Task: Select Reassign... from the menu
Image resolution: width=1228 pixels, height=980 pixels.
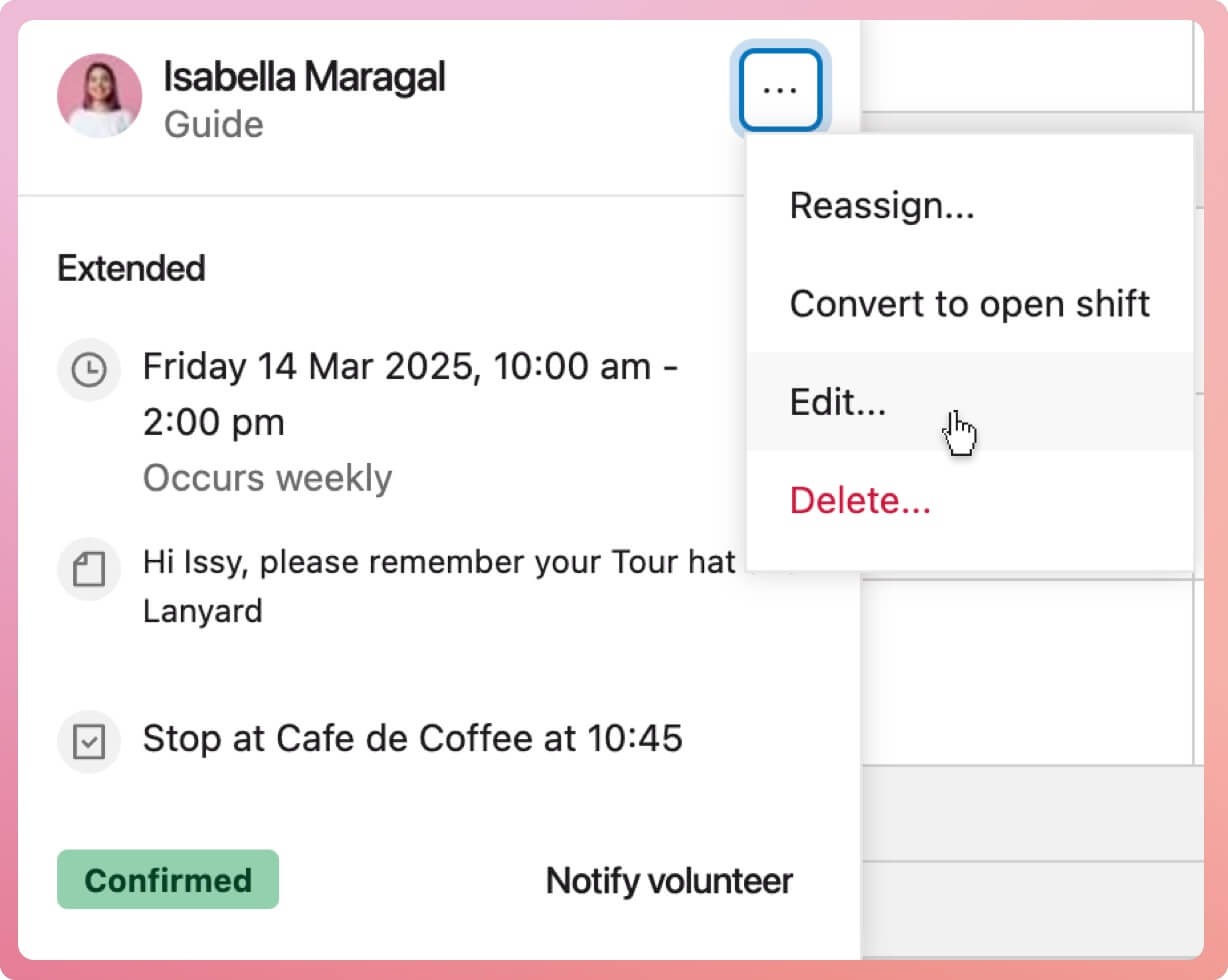Action: coord(881,206)
